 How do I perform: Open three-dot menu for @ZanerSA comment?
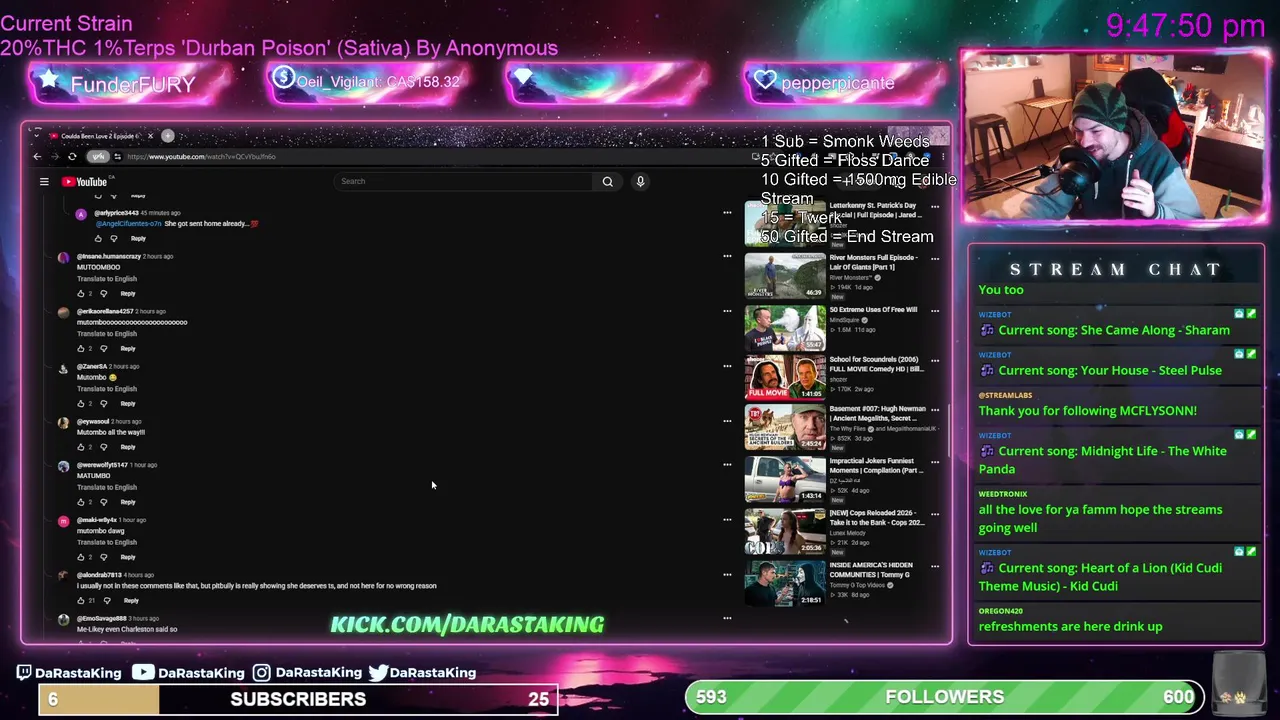(x=727, y=366)
